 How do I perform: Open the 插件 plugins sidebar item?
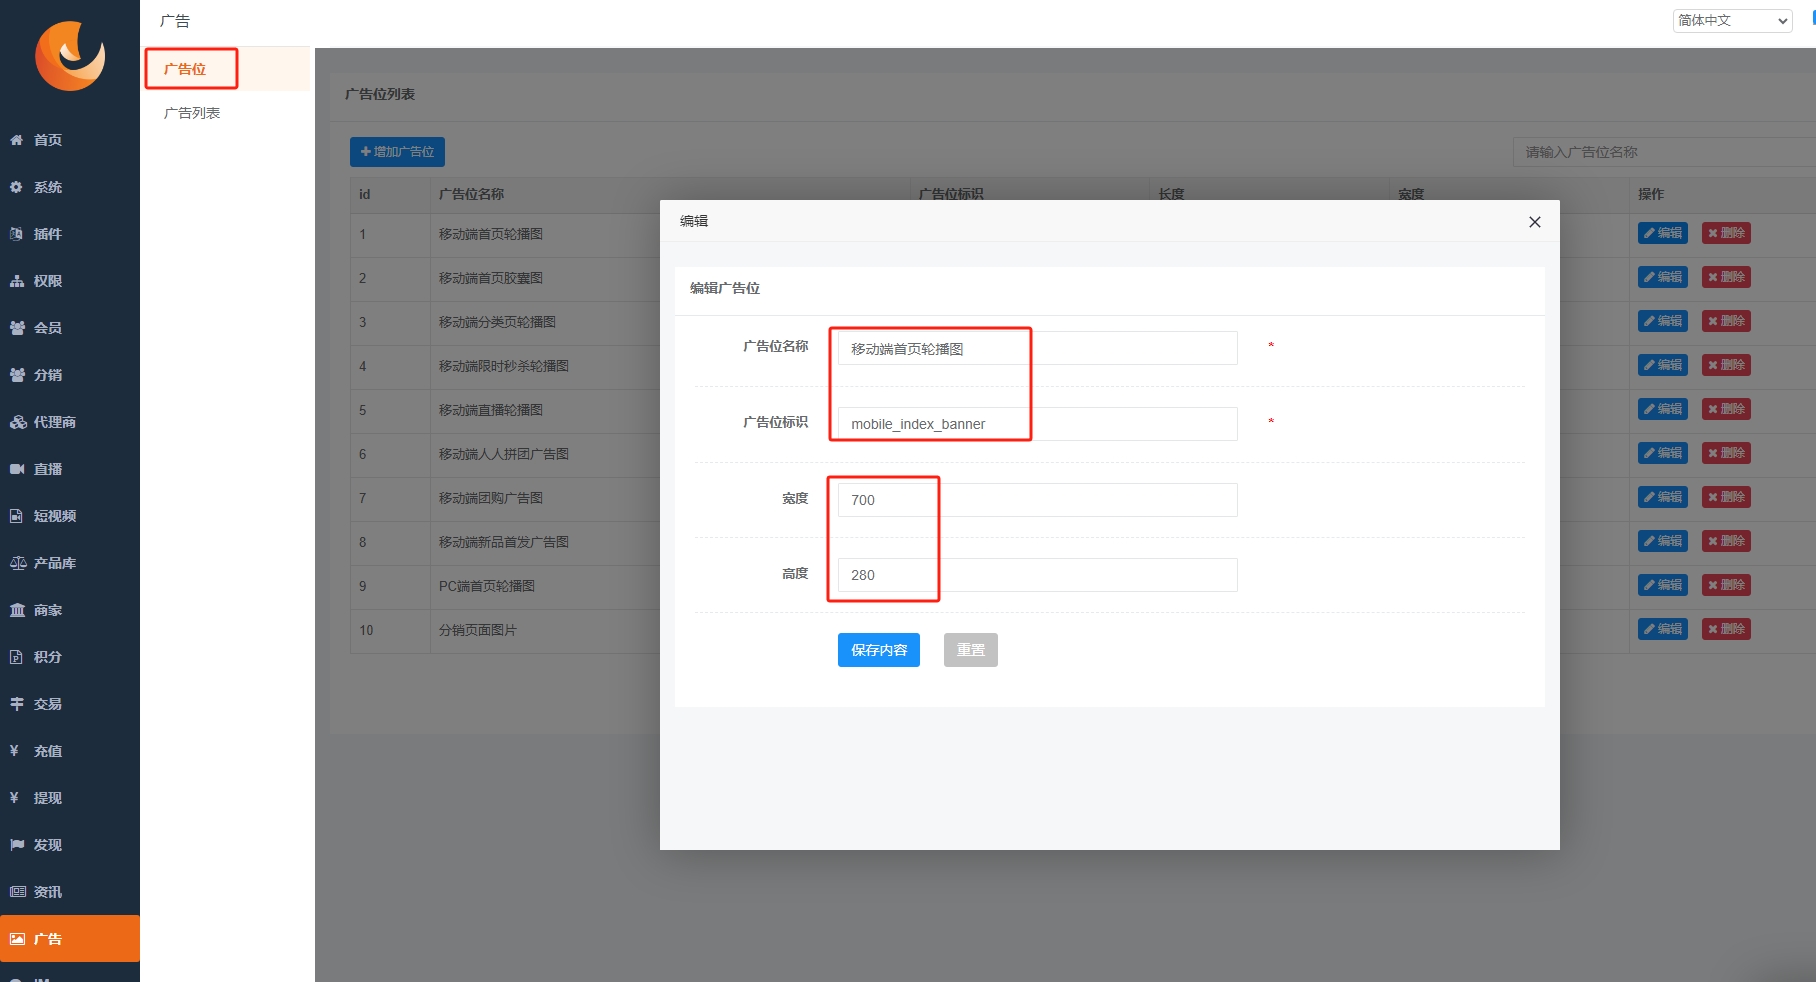click(70, 234)
